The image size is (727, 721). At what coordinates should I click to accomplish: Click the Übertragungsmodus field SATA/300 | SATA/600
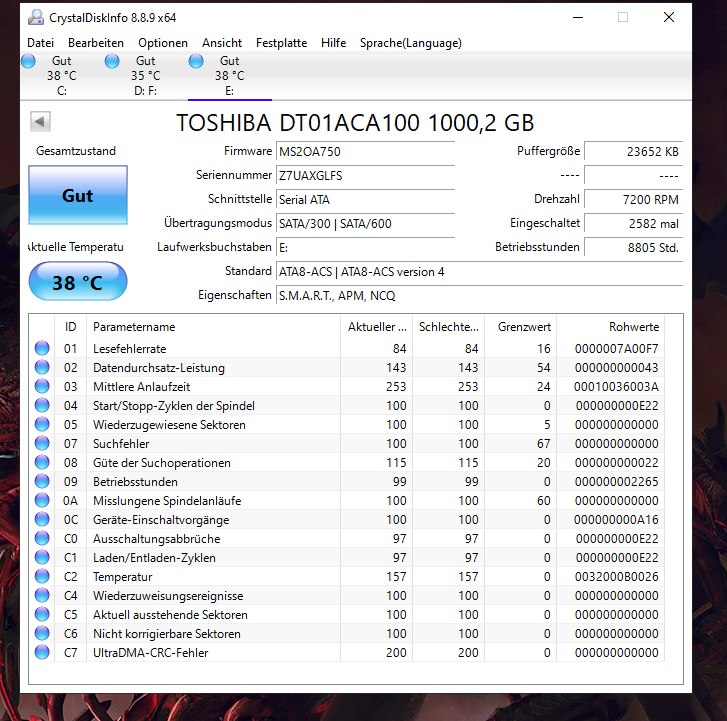tap(365, 224)
